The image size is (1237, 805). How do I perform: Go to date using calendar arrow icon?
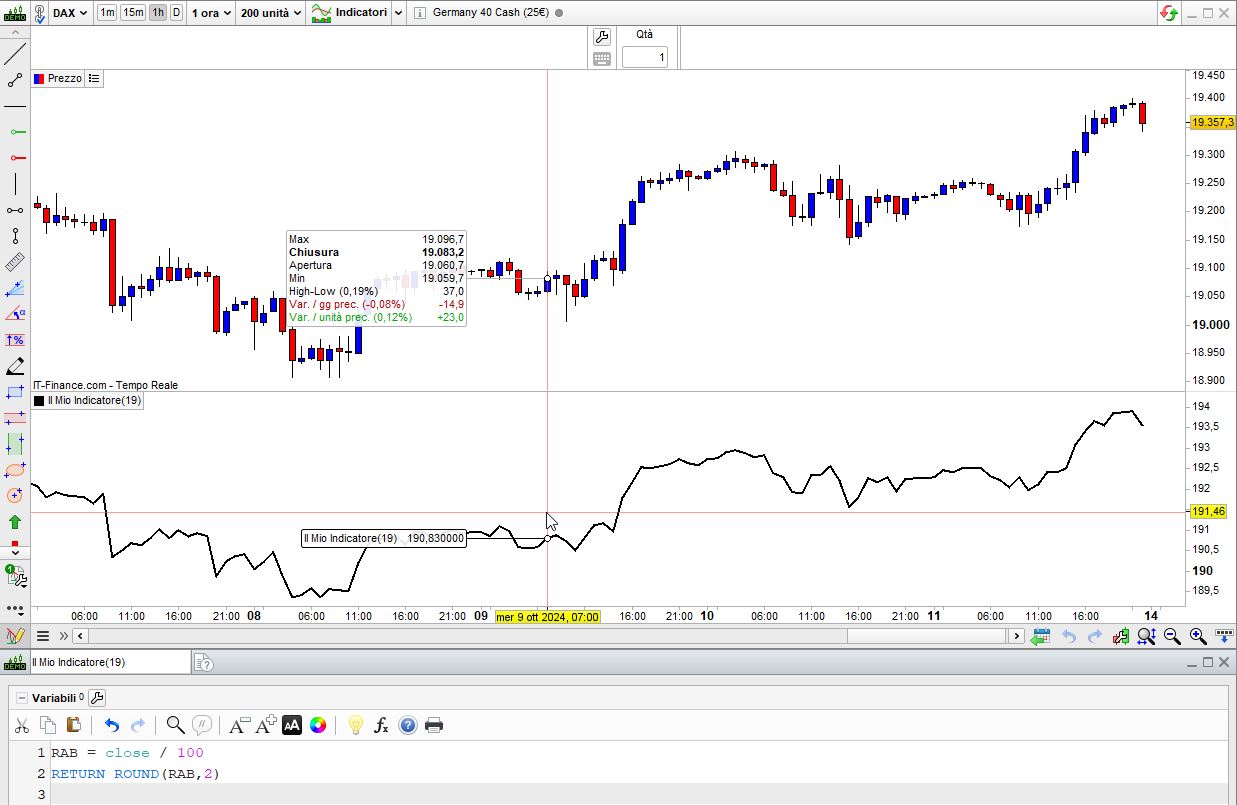[x=1040, y=636]
